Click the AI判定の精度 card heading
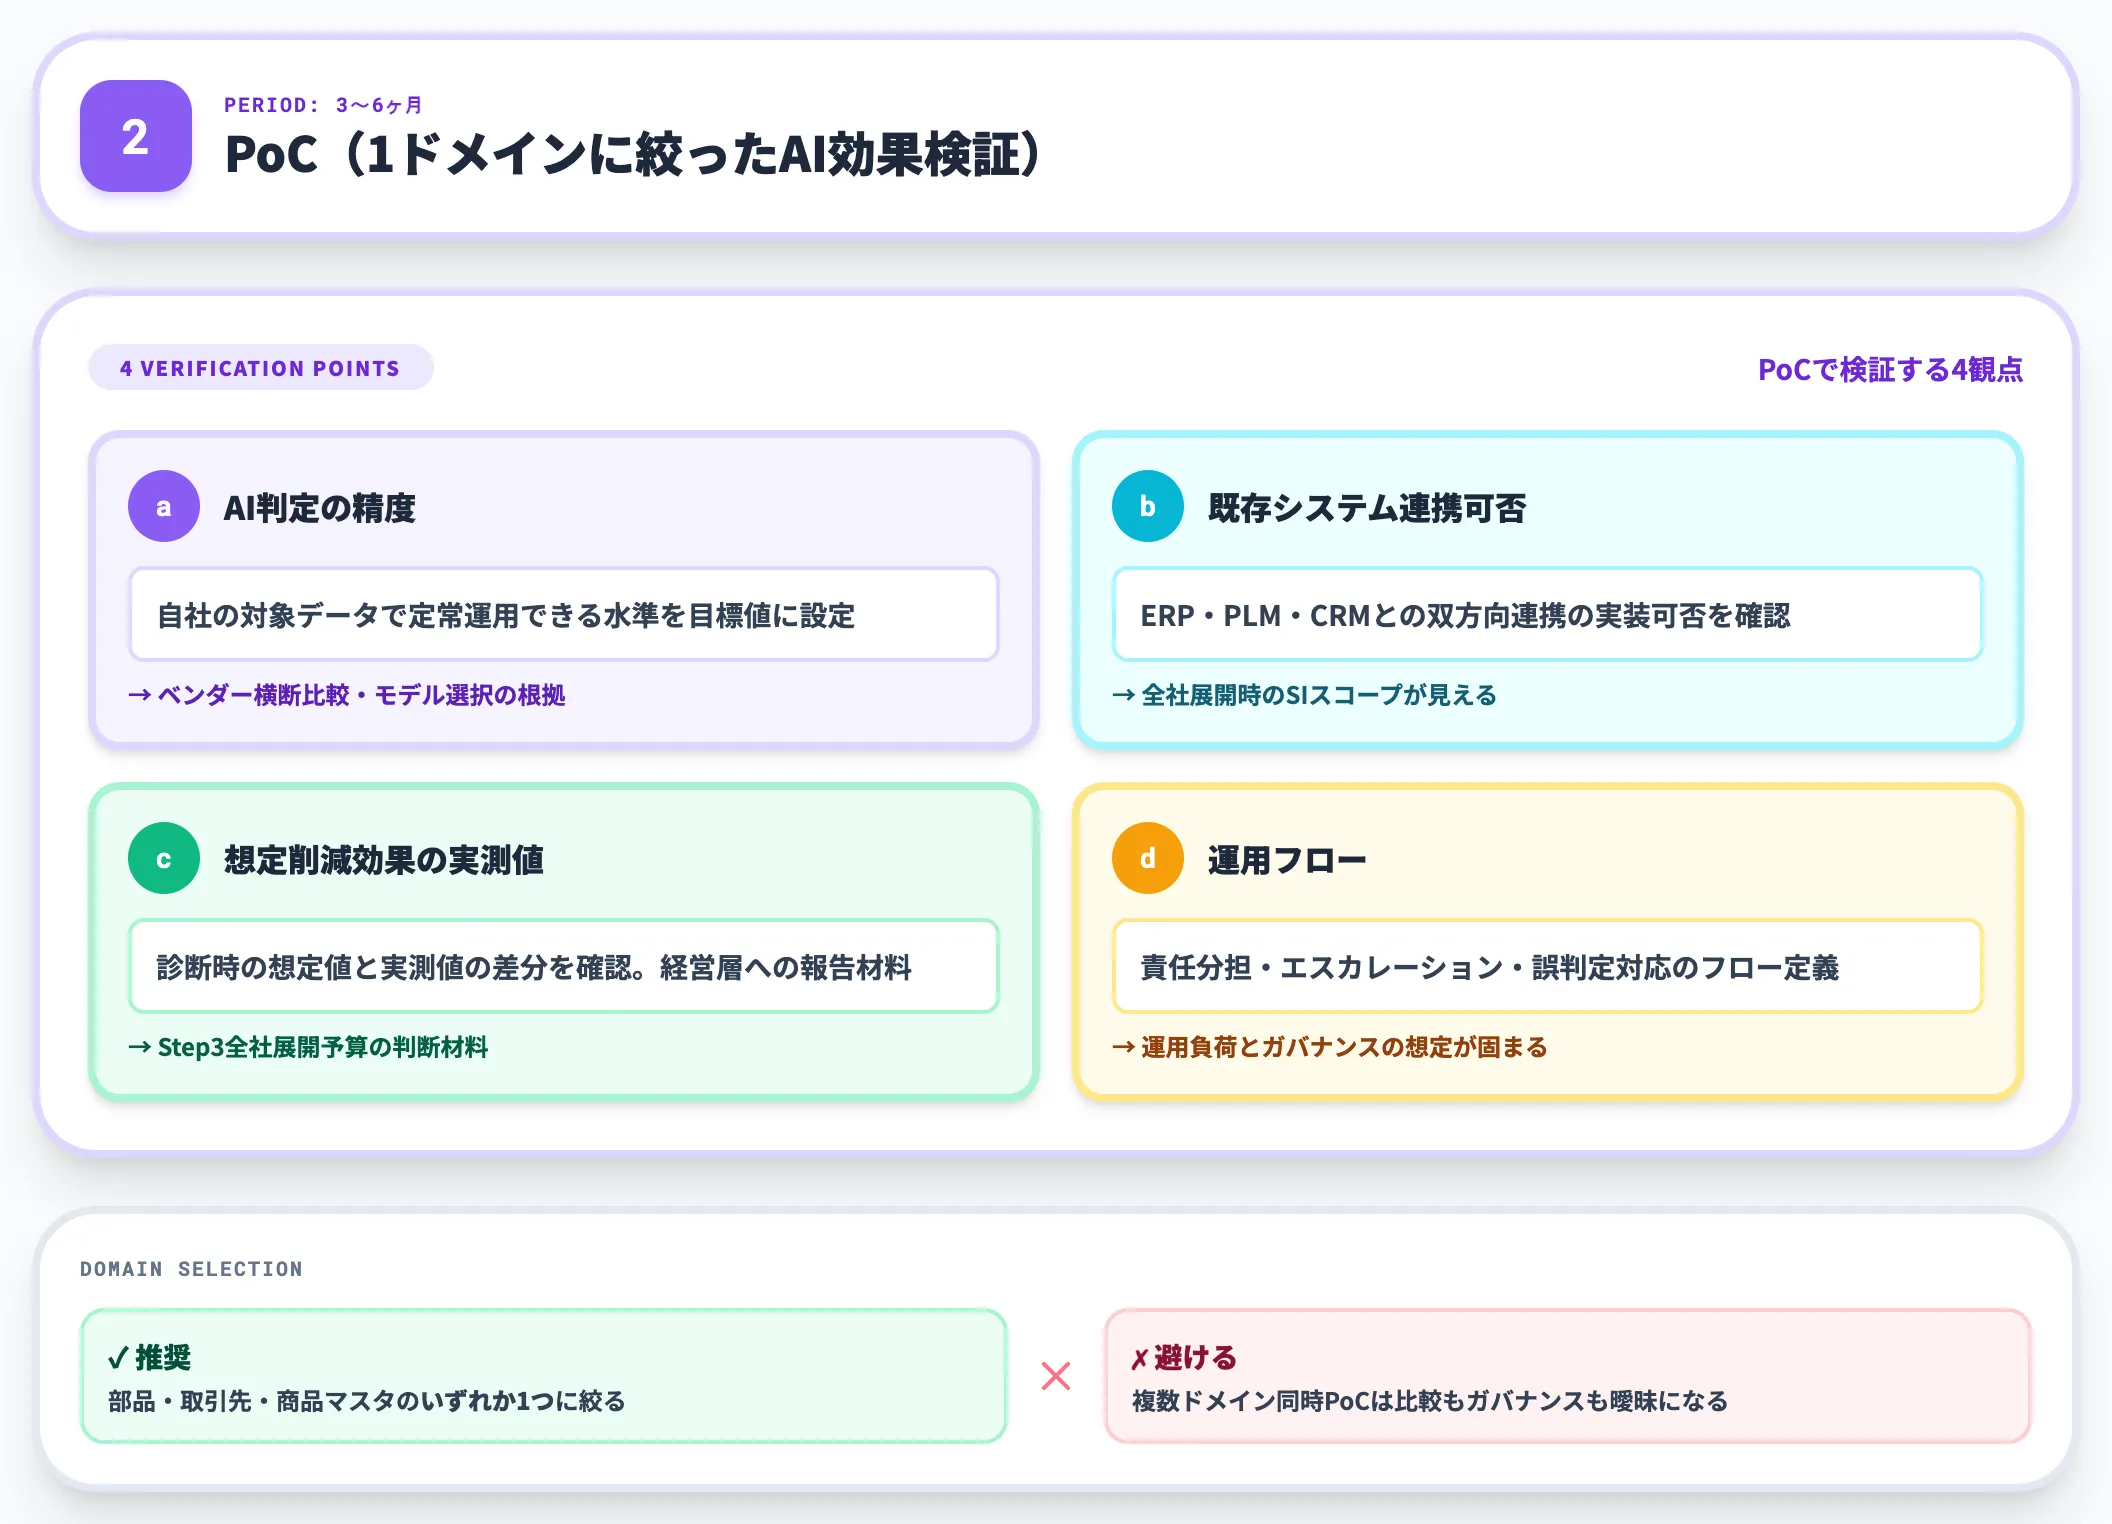Image resolution: width=2112 pixels, height=1524 pixels. [319, 508]
